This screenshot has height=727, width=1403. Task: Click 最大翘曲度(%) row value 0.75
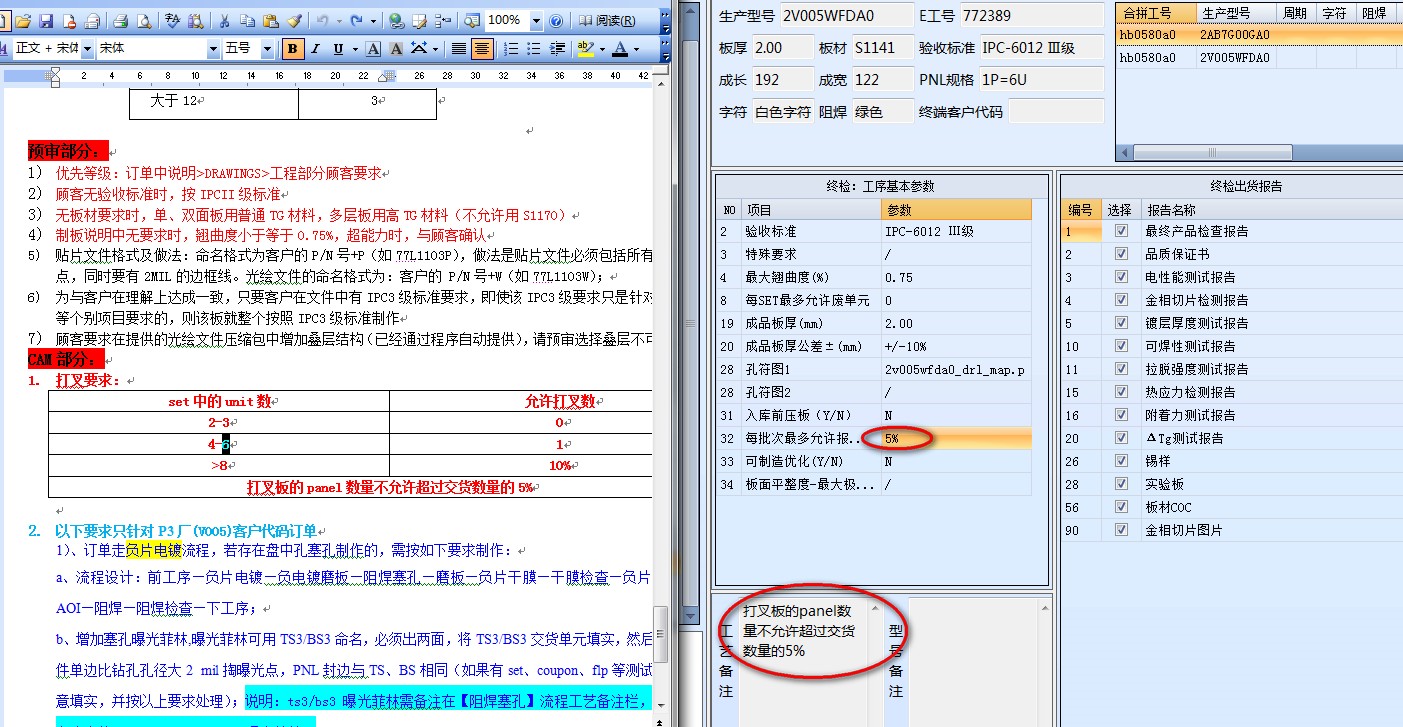click(956, 277)
